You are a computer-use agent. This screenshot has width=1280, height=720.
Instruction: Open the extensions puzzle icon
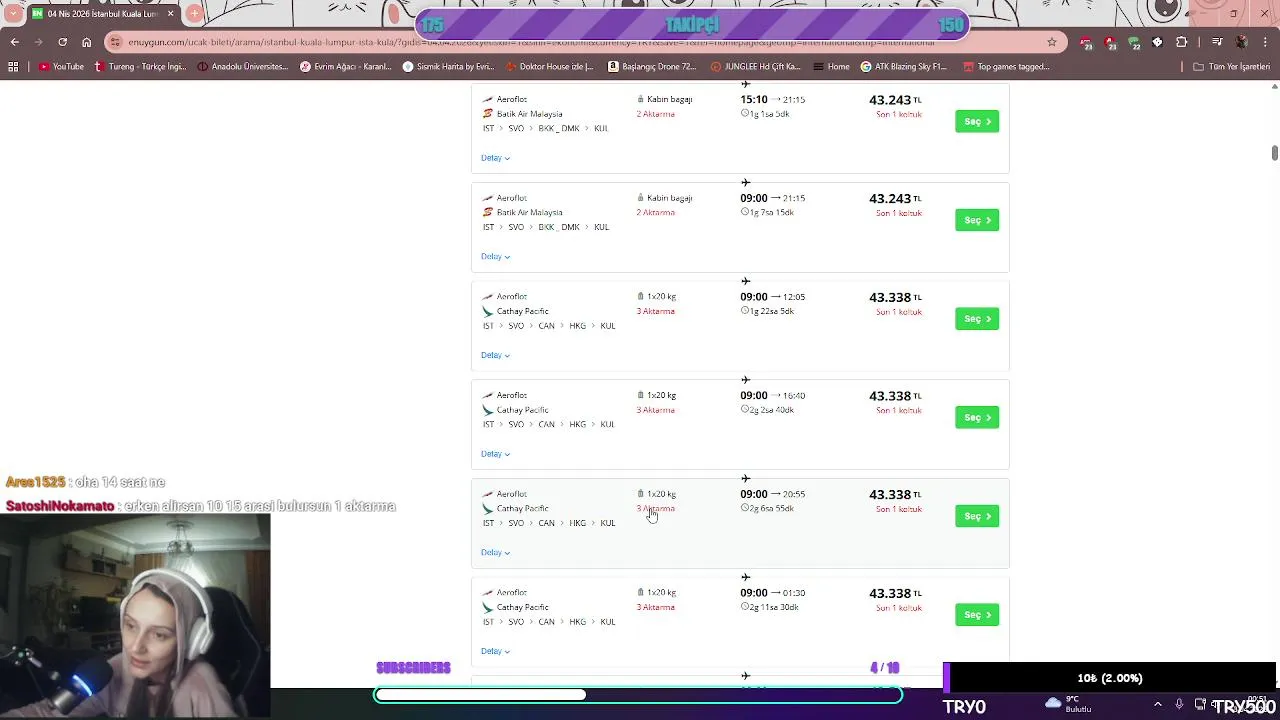pyautogui.click(x=1181, y=42)
